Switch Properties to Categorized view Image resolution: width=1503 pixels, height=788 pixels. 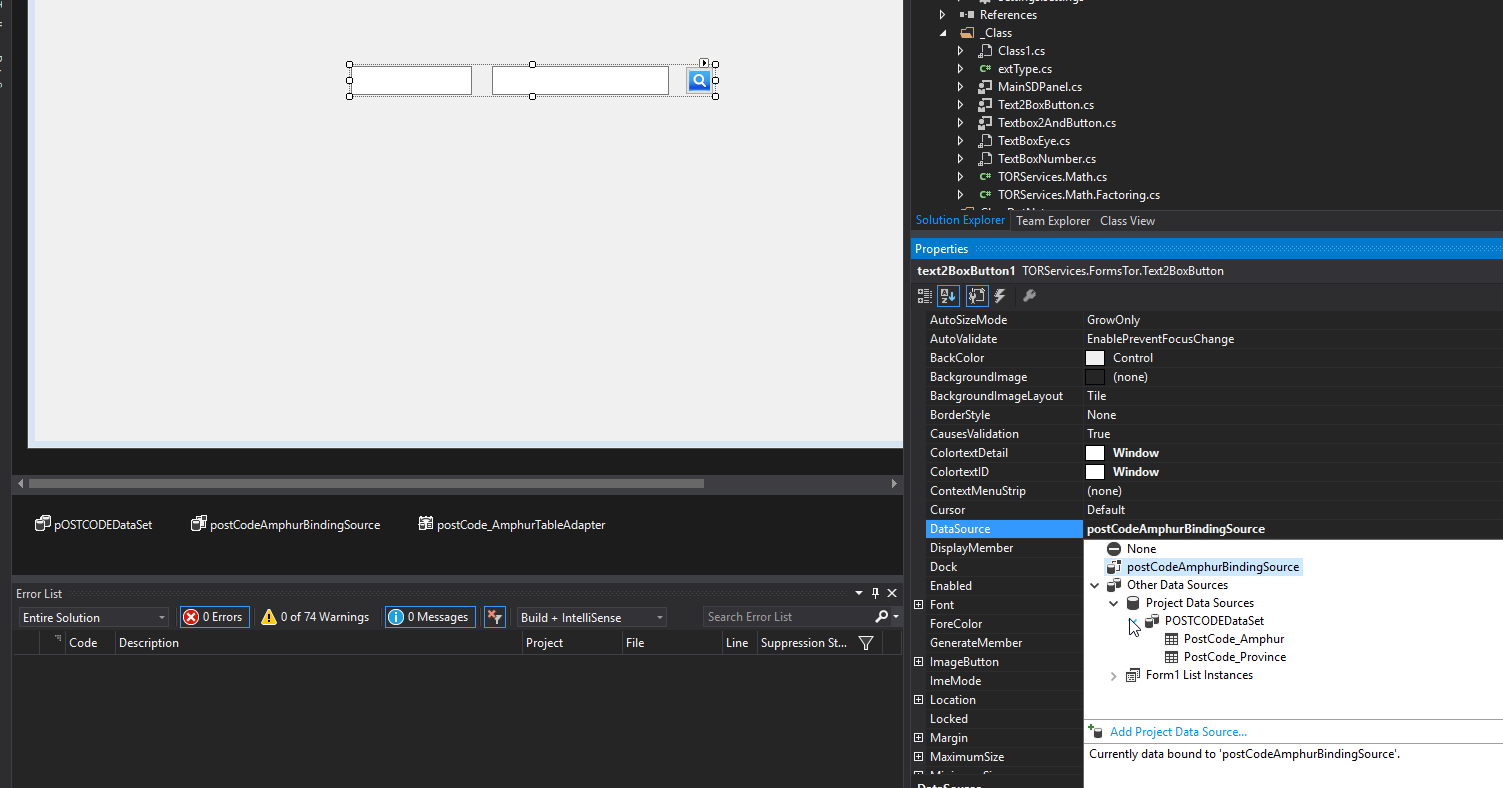[925, 296]
